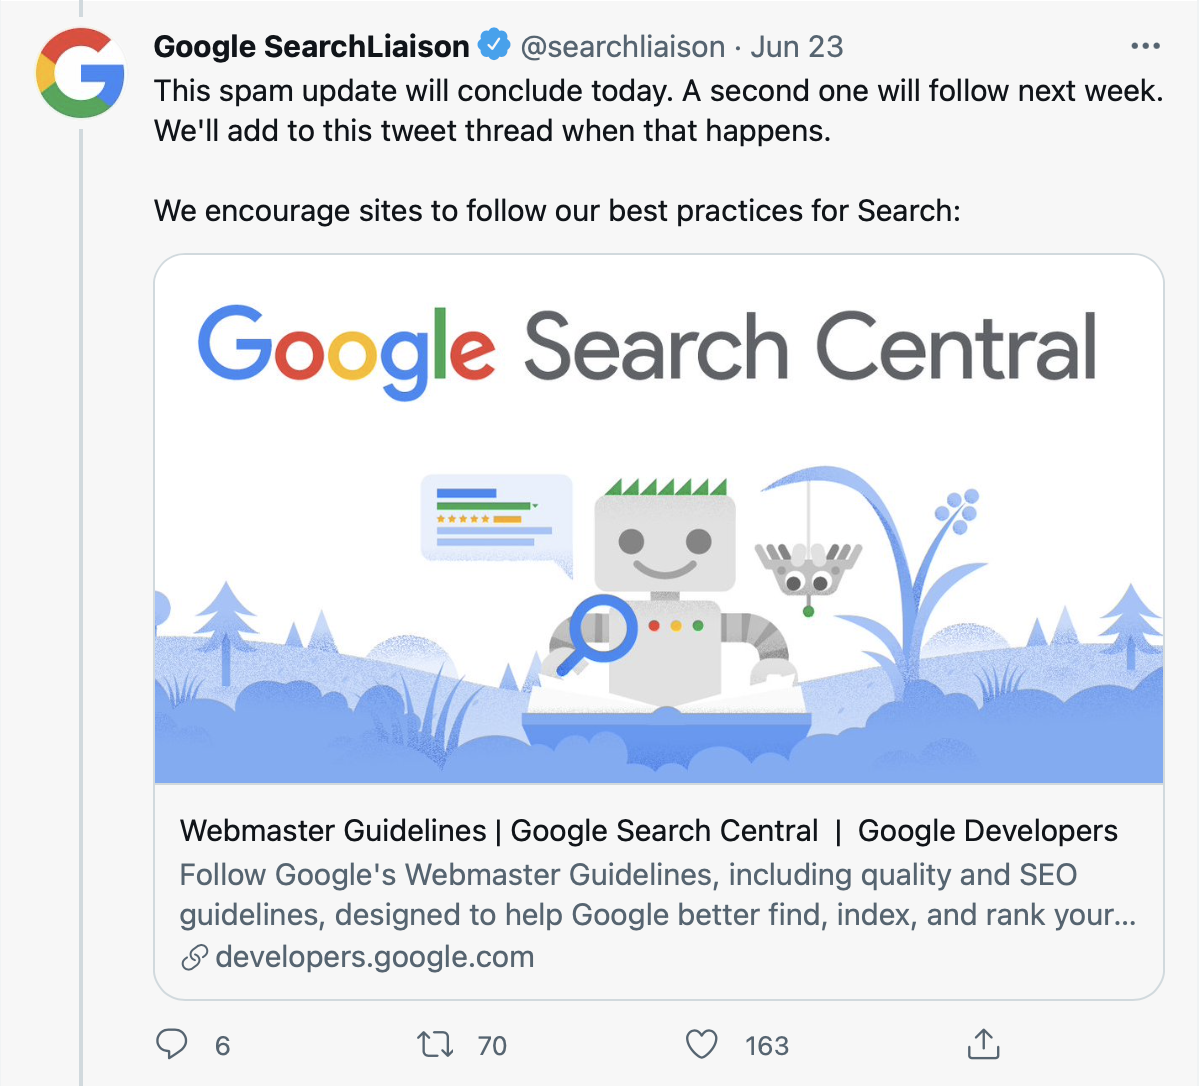The height and width of the screenshot is (1086, 1200).
Task: Visit the developers.google.com domain link
Action: pyautogui.click(x=374, y=957)
